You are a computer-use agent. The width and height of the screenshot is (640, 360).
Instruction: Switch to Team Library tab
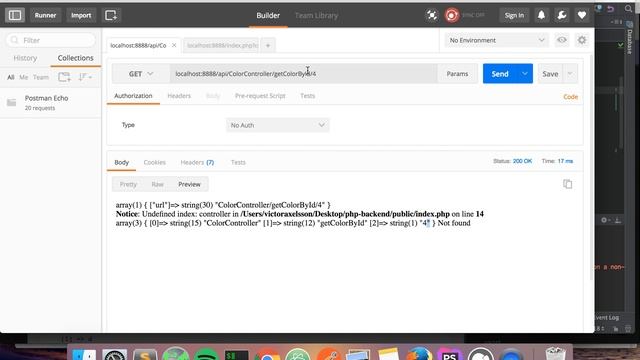[x=316, y=16]
